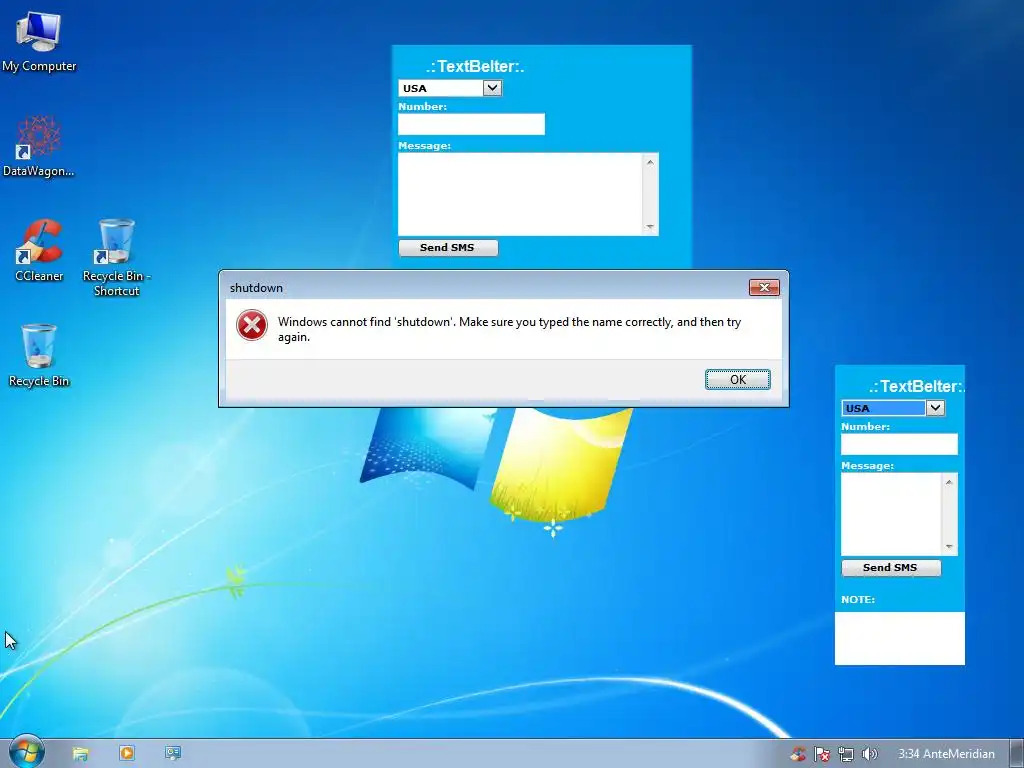Open the volume speaker tray icon
This screenshot has width=1024, height=768.
coord(869,754)
